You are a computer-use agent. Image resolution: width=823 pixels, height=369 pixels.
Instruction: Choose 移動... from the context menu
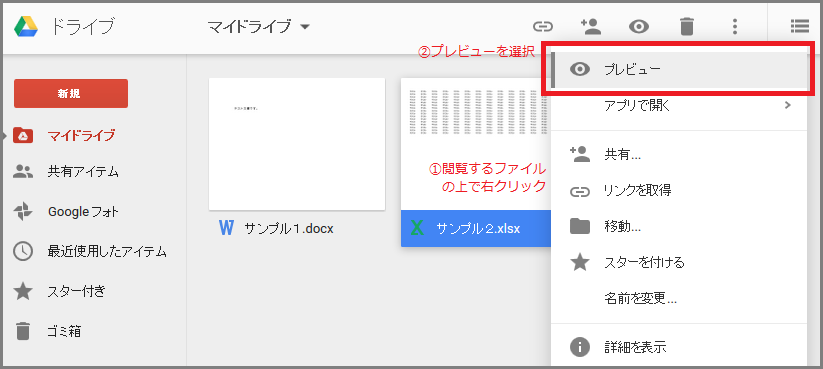(x=679, y=227)
